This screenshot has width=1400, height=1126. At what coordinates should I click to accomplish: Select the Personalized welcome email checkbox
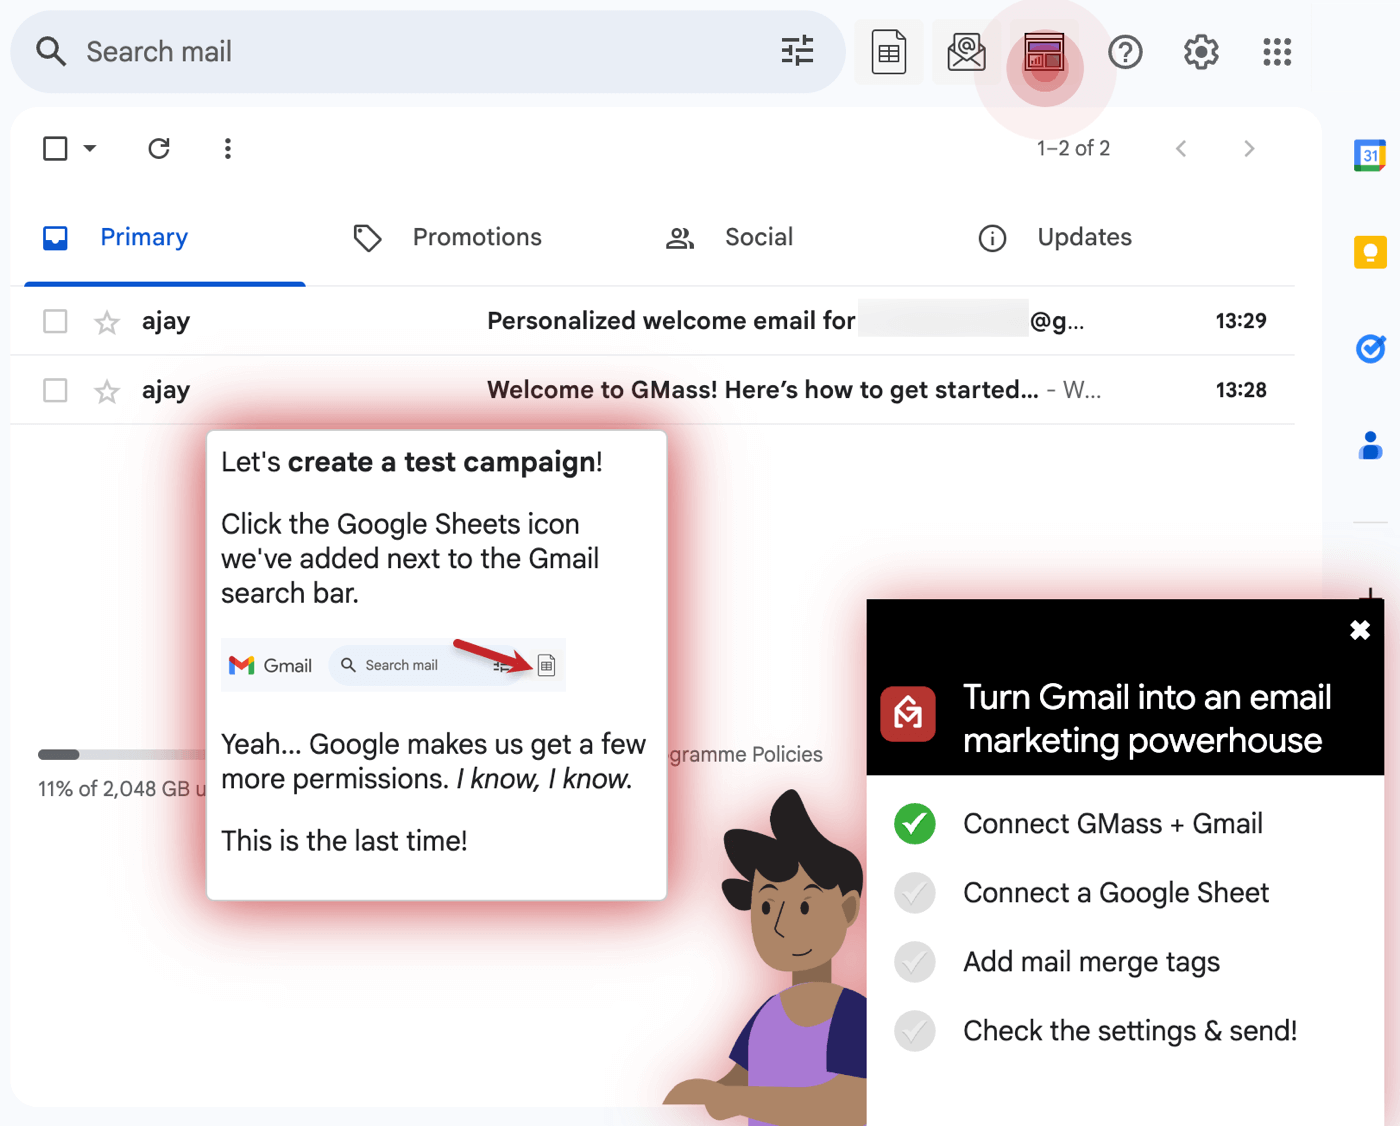(x=55, y=321)
